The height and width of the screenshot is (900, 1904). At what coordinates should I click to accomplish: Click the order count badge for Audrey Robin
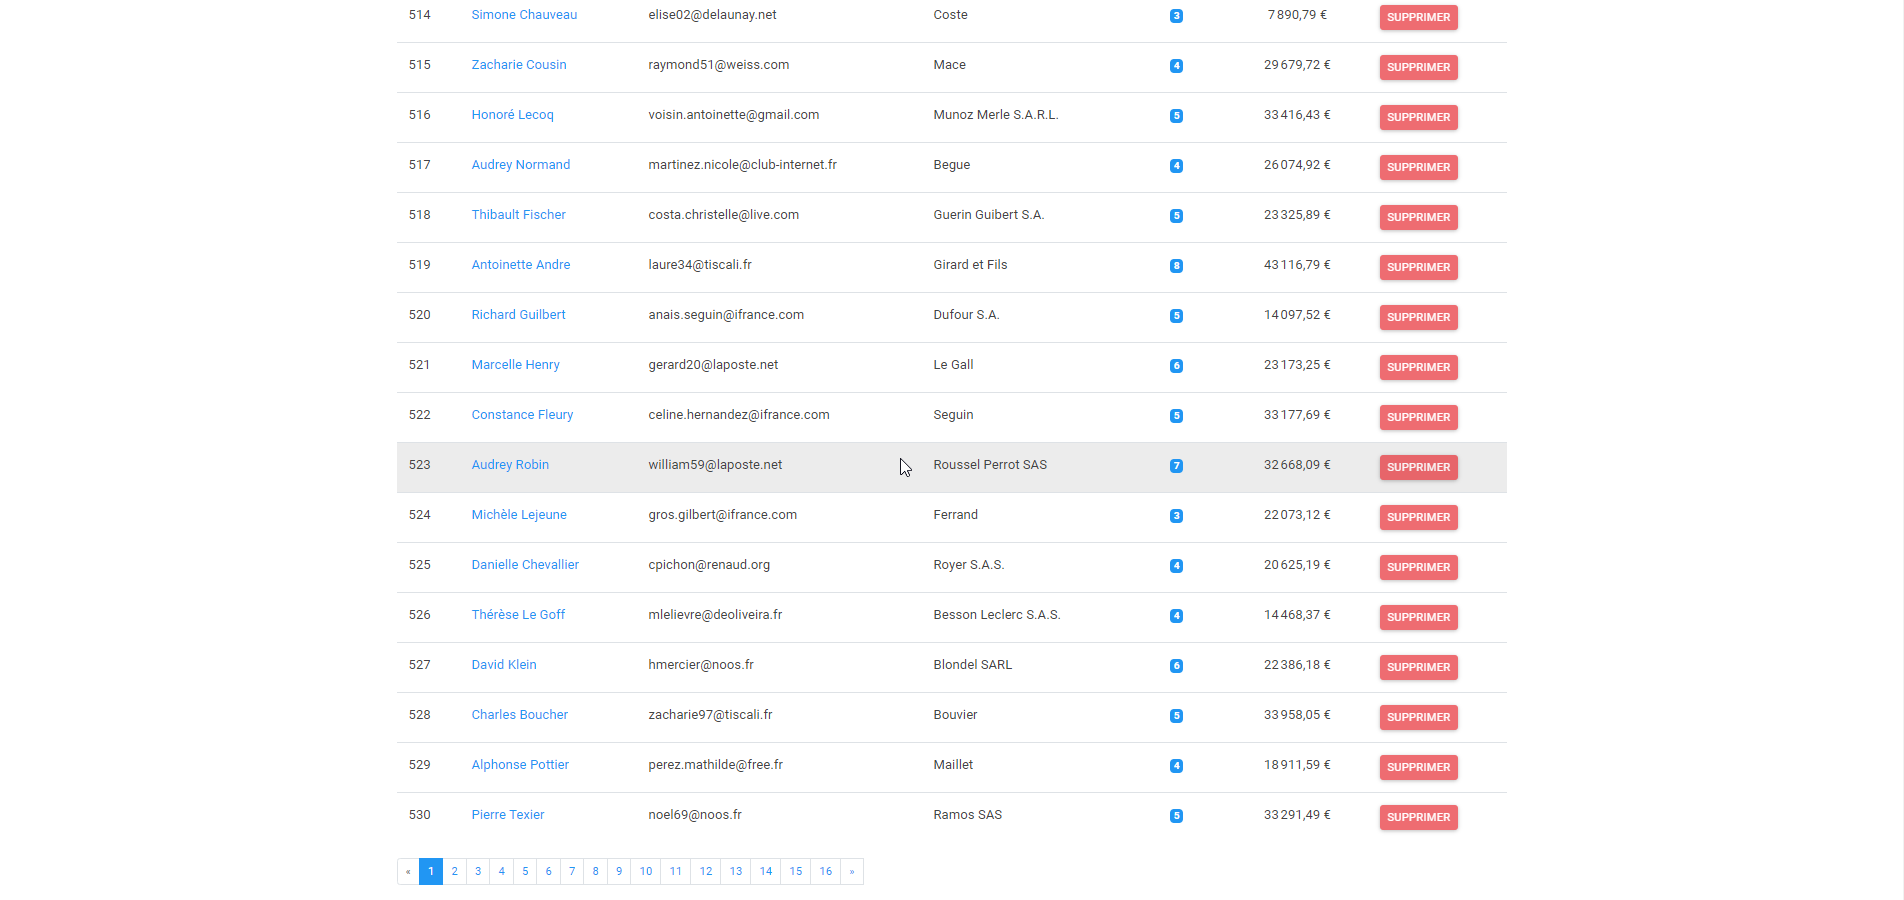1176,466
